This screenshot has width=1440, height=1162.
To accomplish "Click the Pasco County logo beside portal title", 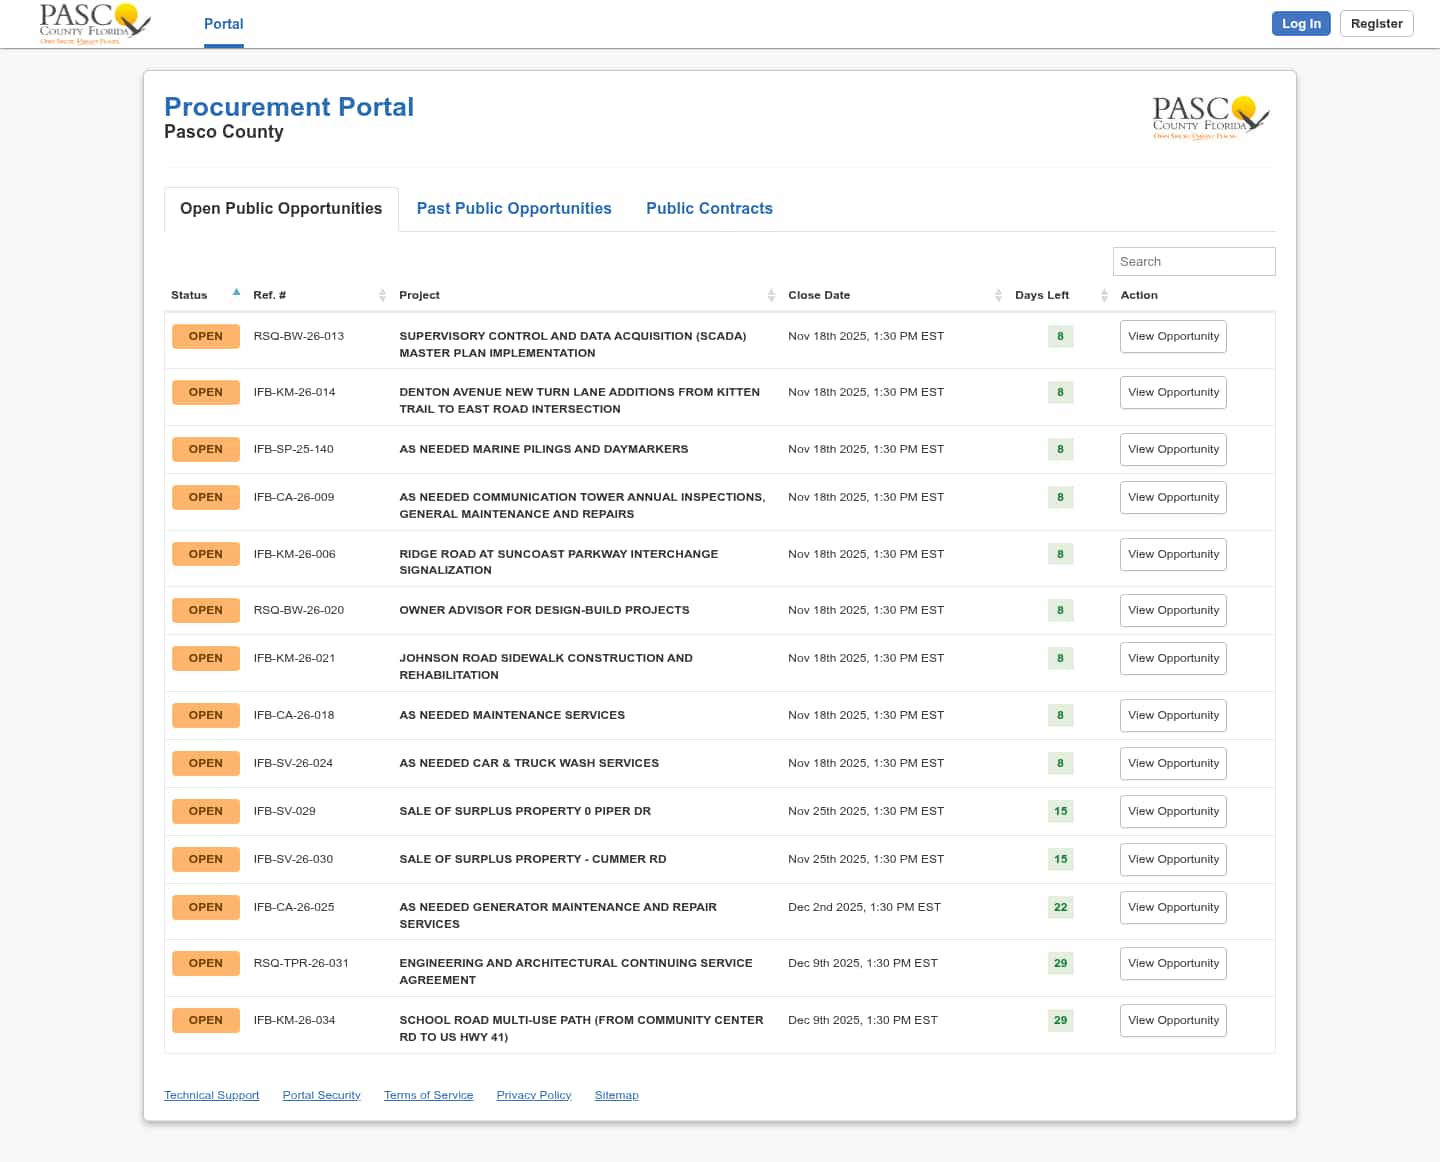I will (1210, 118).
